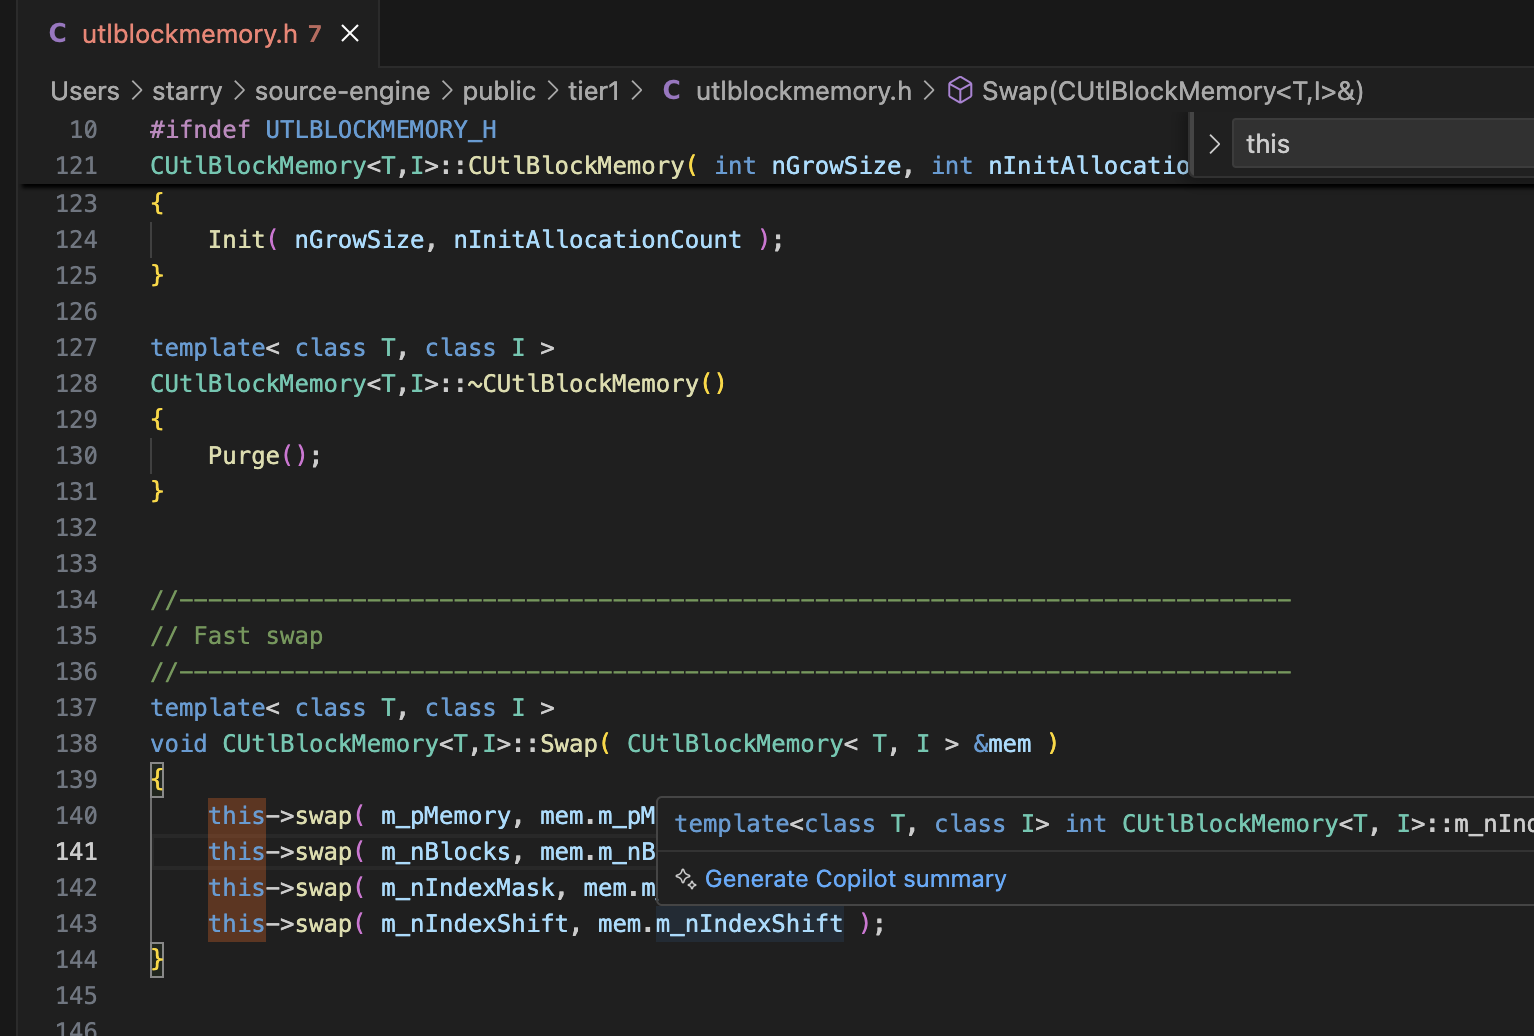Open the starry breadcrumb segment
Image resolution: width=1534 pixels, height=1036 pixels.
187,91
